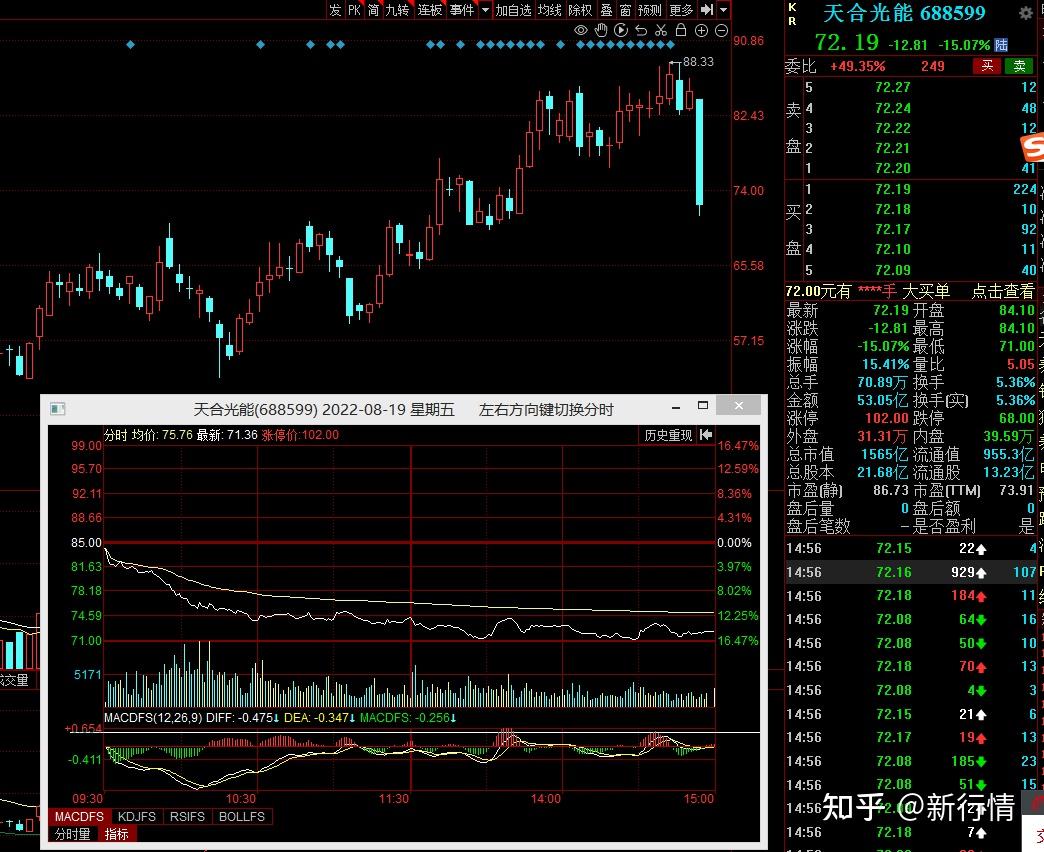This screenshot has height=852, width=1044.
Task: Select the 指标 tab at bottom
Action: tap(117, 834)
